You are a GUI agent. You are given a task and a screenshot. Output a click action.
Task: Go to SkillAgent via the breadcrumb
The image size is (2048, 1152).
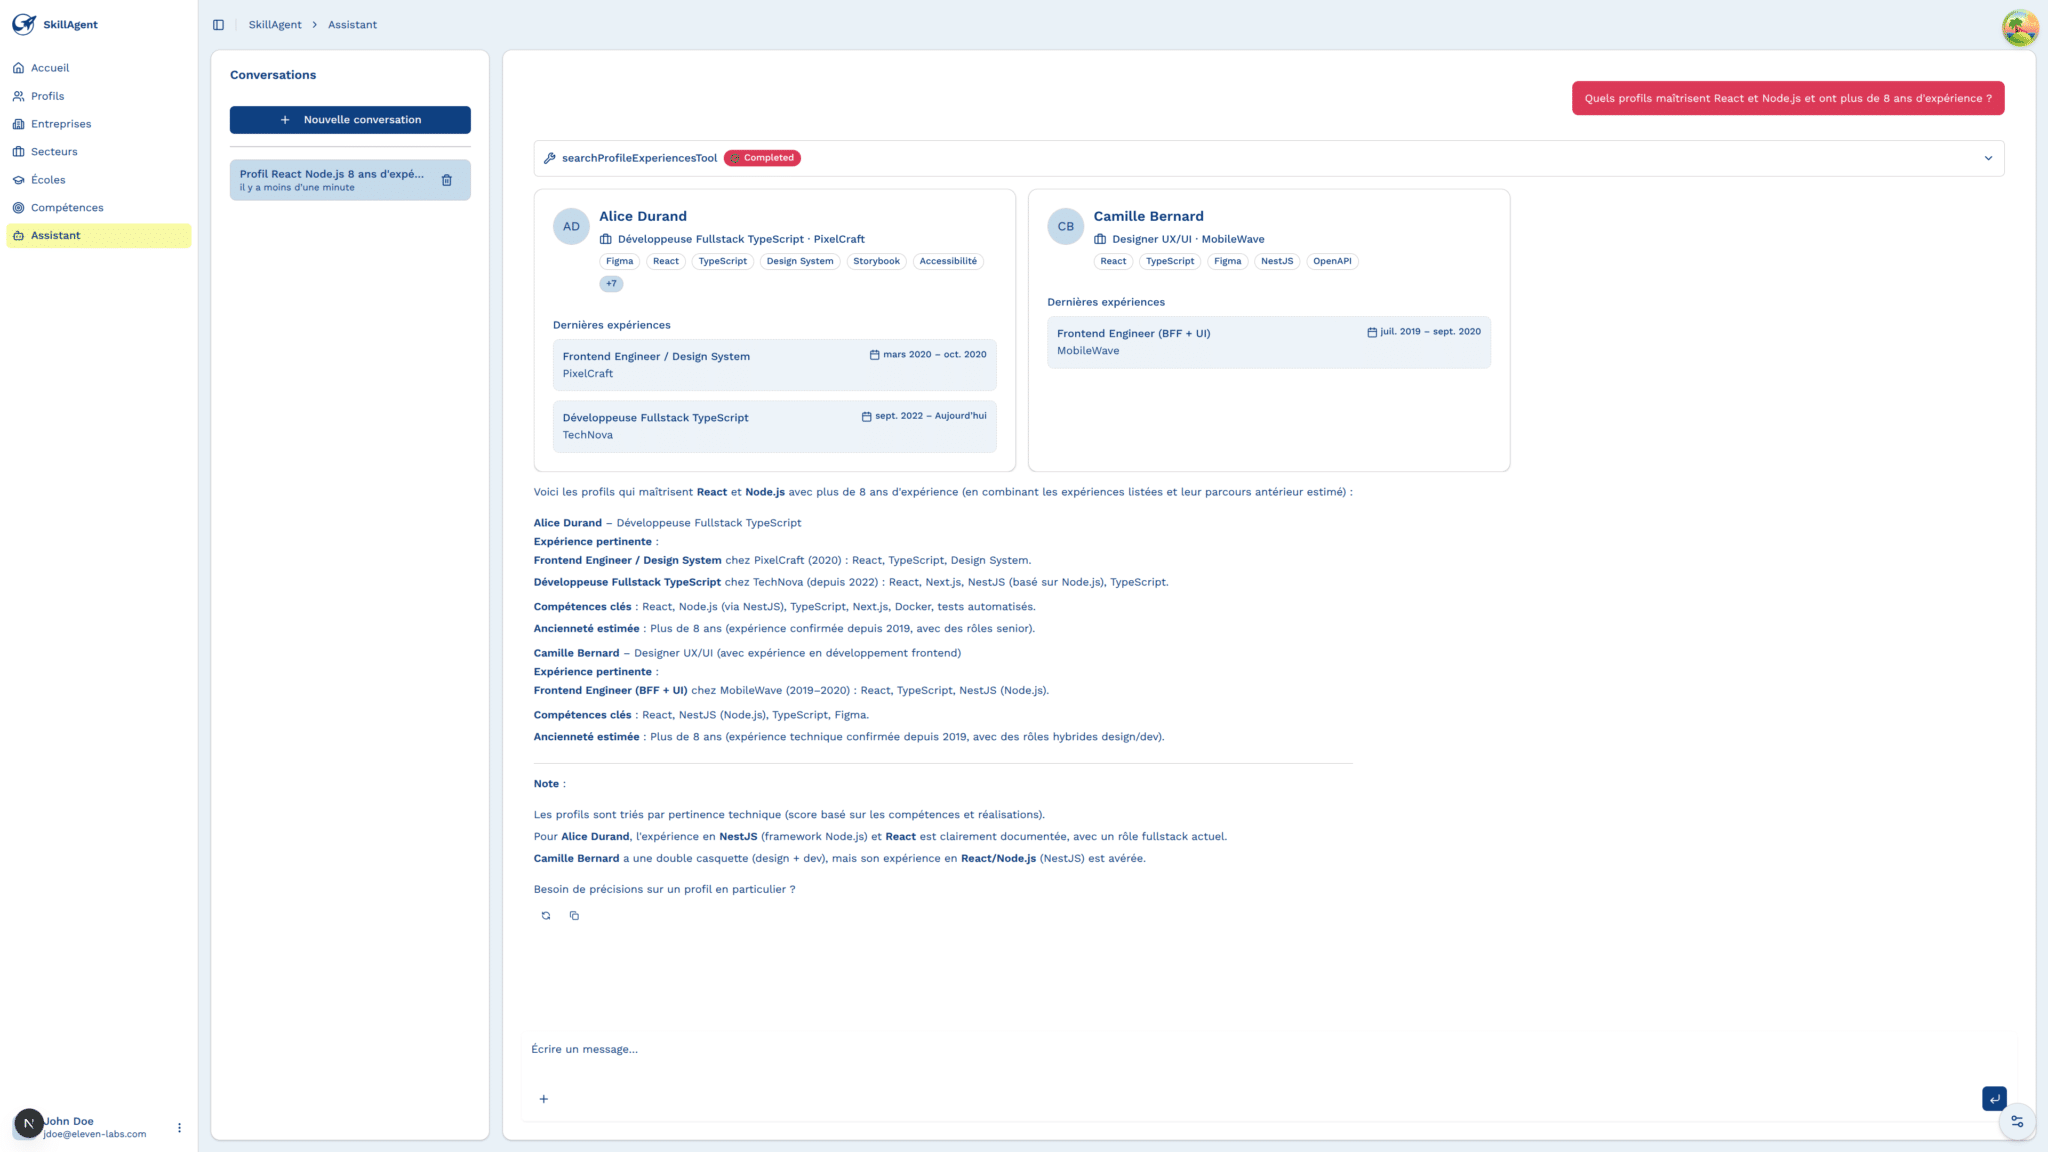[x=274, y=24]
